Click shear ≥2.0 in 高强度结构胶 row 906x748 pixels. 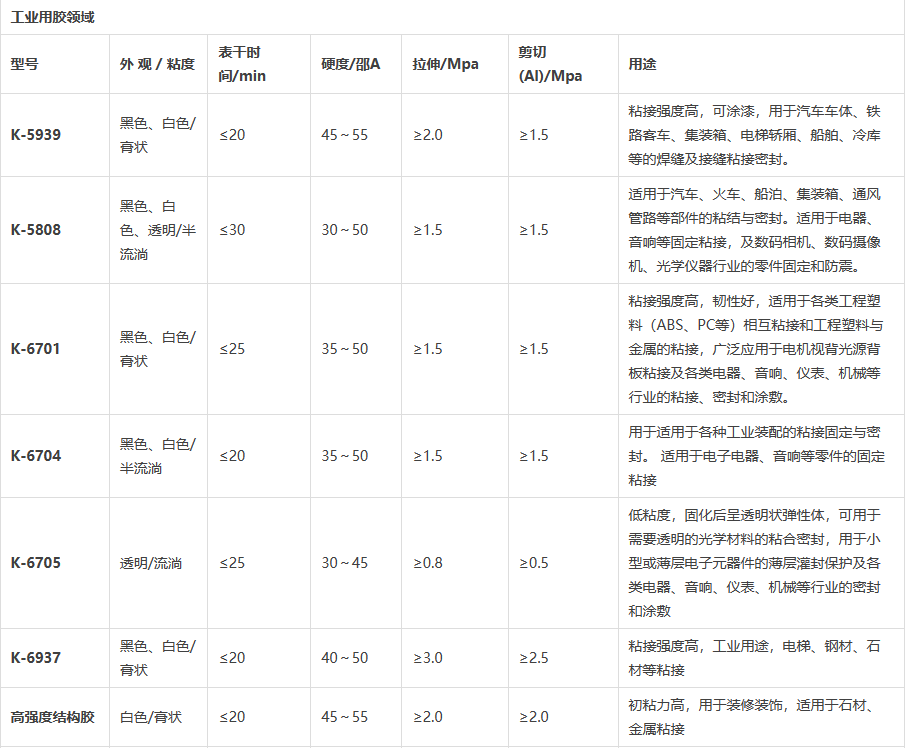pyautogui.click(x=534, y=717)
